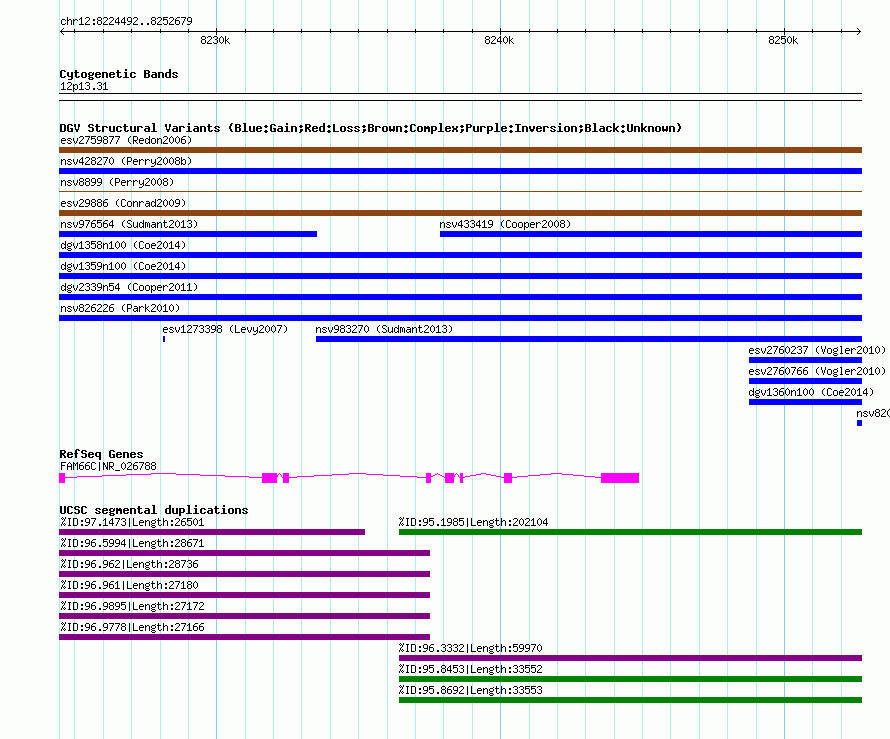Click the DGV Structural Variants track title
The height and width of the screenshot is (739, 890).
(x=370, y=128)
